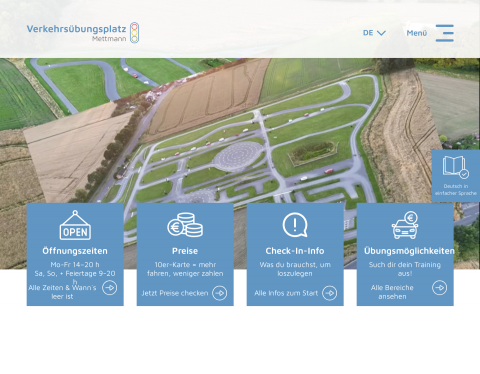This screenshot has height=374, width=480.
Task: Open the Check-In-Info heading
Action: [295, 251]
